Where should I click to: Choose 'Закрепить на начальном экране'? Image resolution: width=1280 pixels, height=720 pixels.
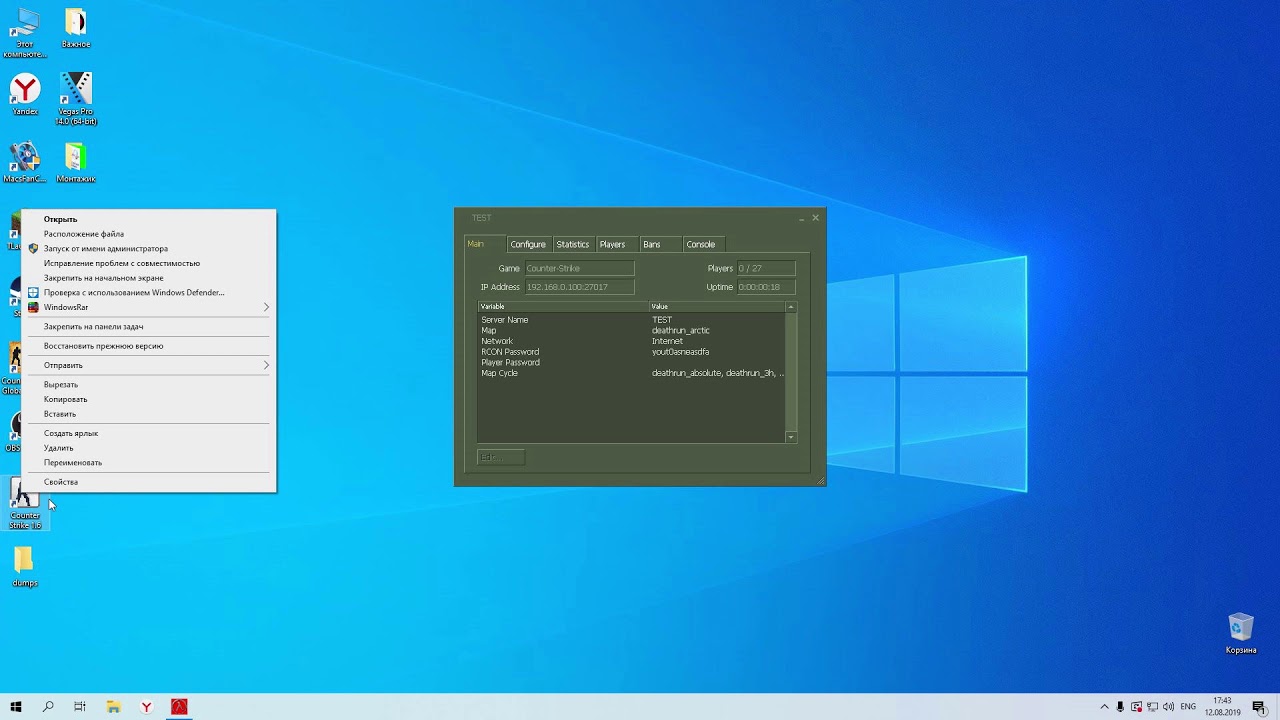tap(148, 278)
